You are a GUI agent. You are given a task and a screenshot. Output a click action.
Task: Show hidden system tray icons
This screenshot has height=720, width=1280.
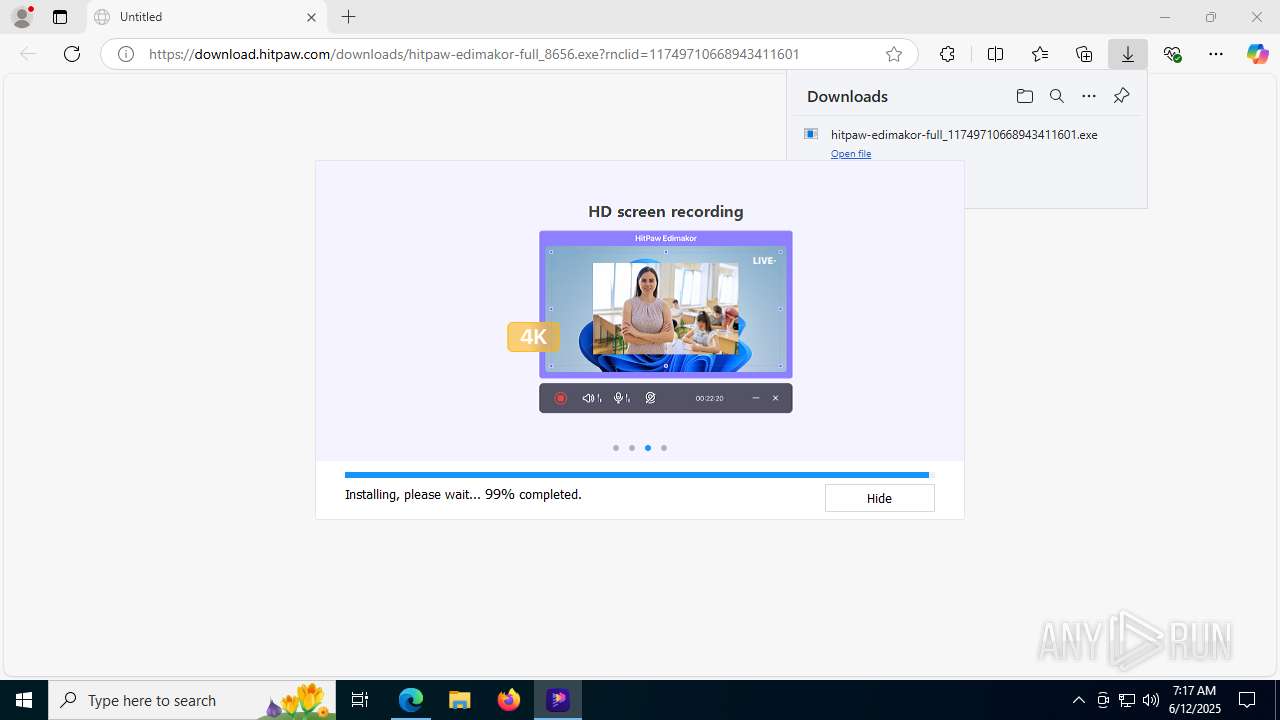click(1078, 700)
